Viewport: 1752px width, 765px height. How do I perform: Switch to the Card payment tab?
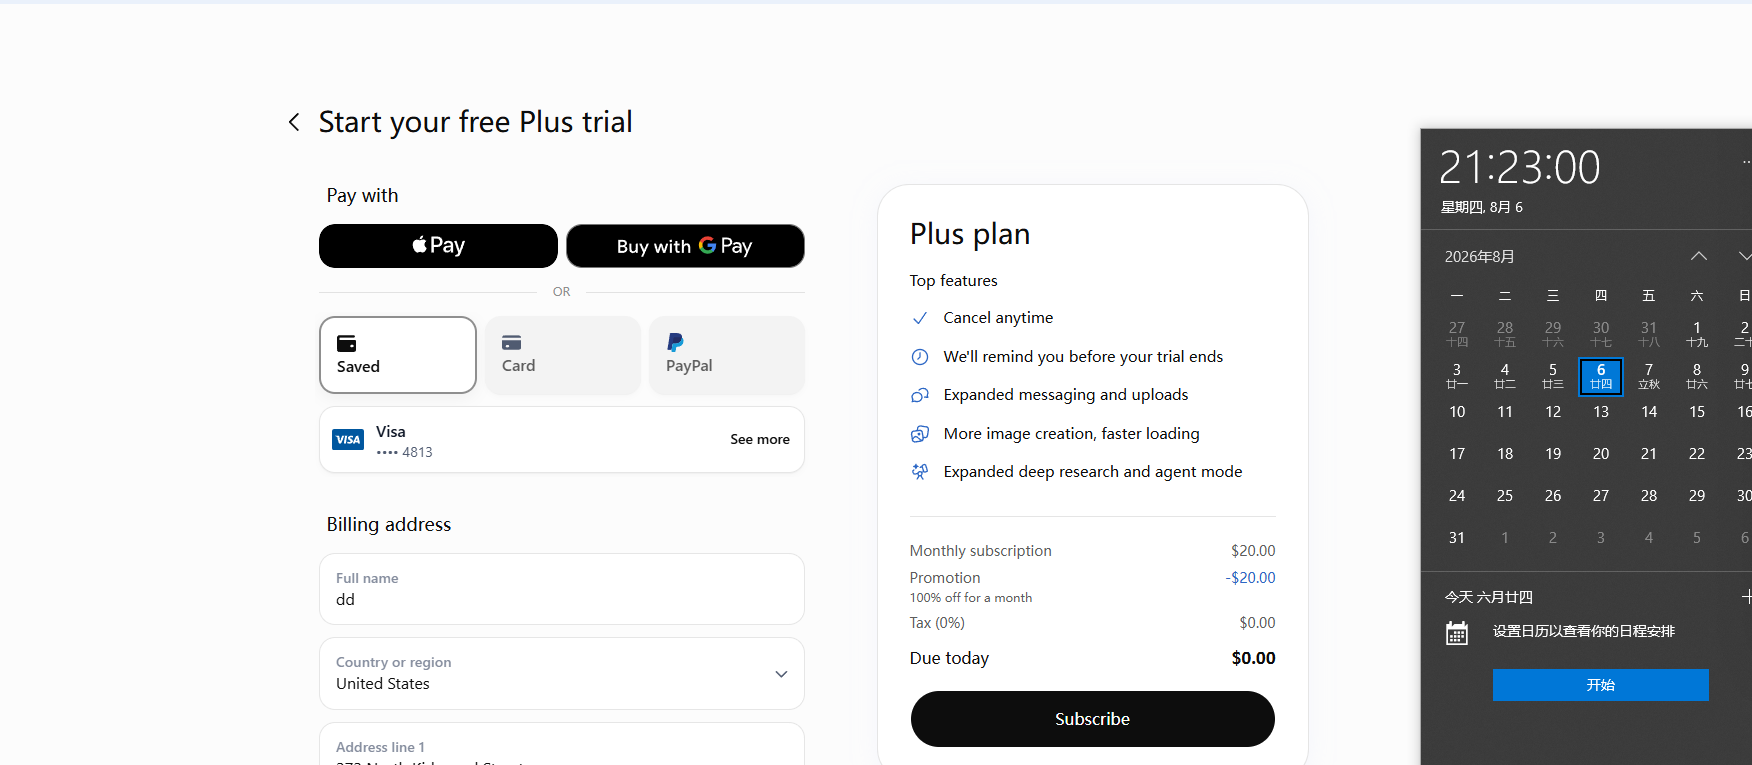pos(562,355)
